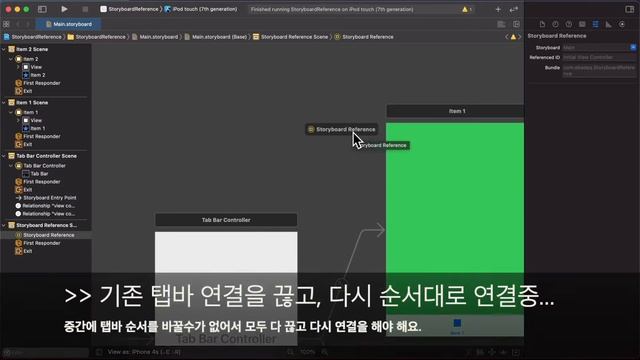Show the Size inspector
The image size is (640, 360).
[x=609, y=24]
